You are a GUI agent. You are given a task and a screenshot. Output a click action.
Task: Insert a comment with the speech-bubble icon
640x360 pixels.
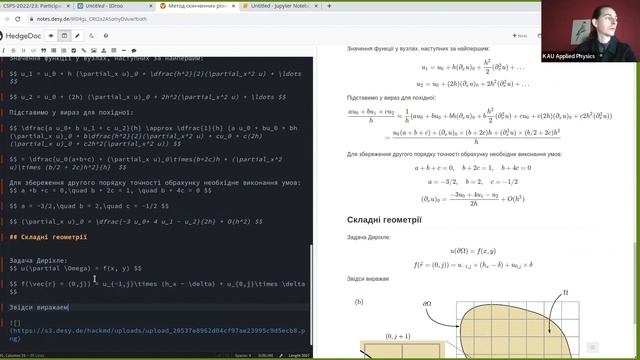coord(133,51)
